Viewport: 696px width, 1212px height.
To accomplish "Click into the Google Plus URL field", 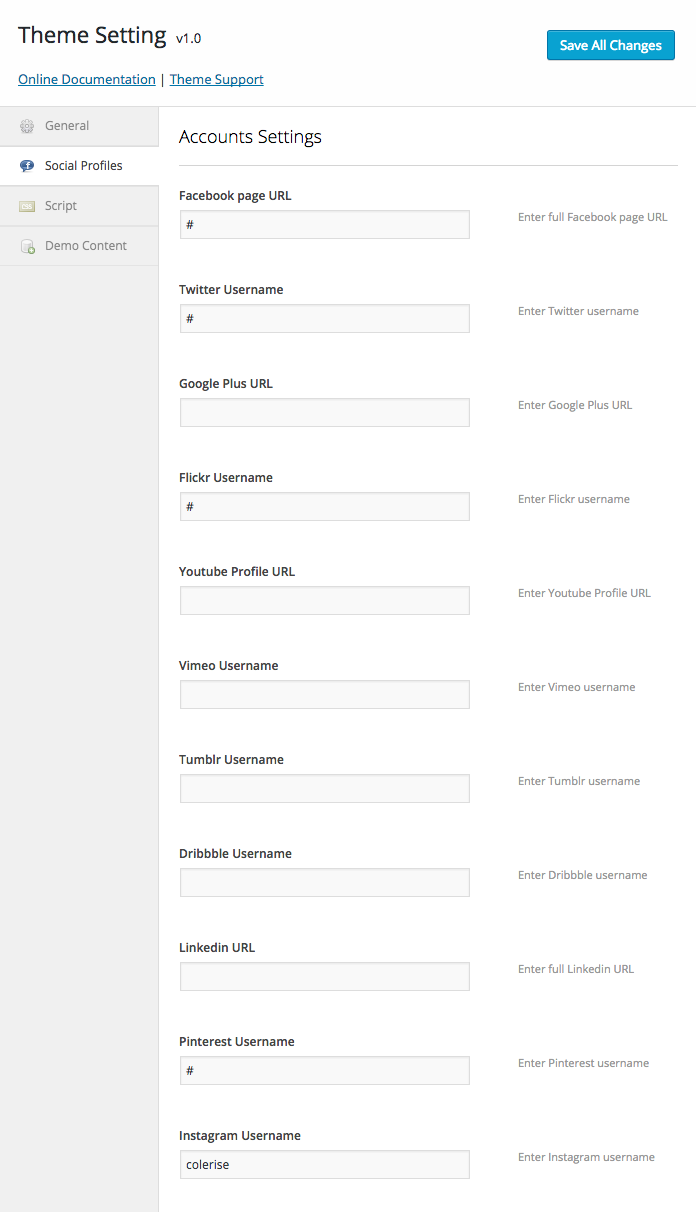I will (x=324, y=413).
